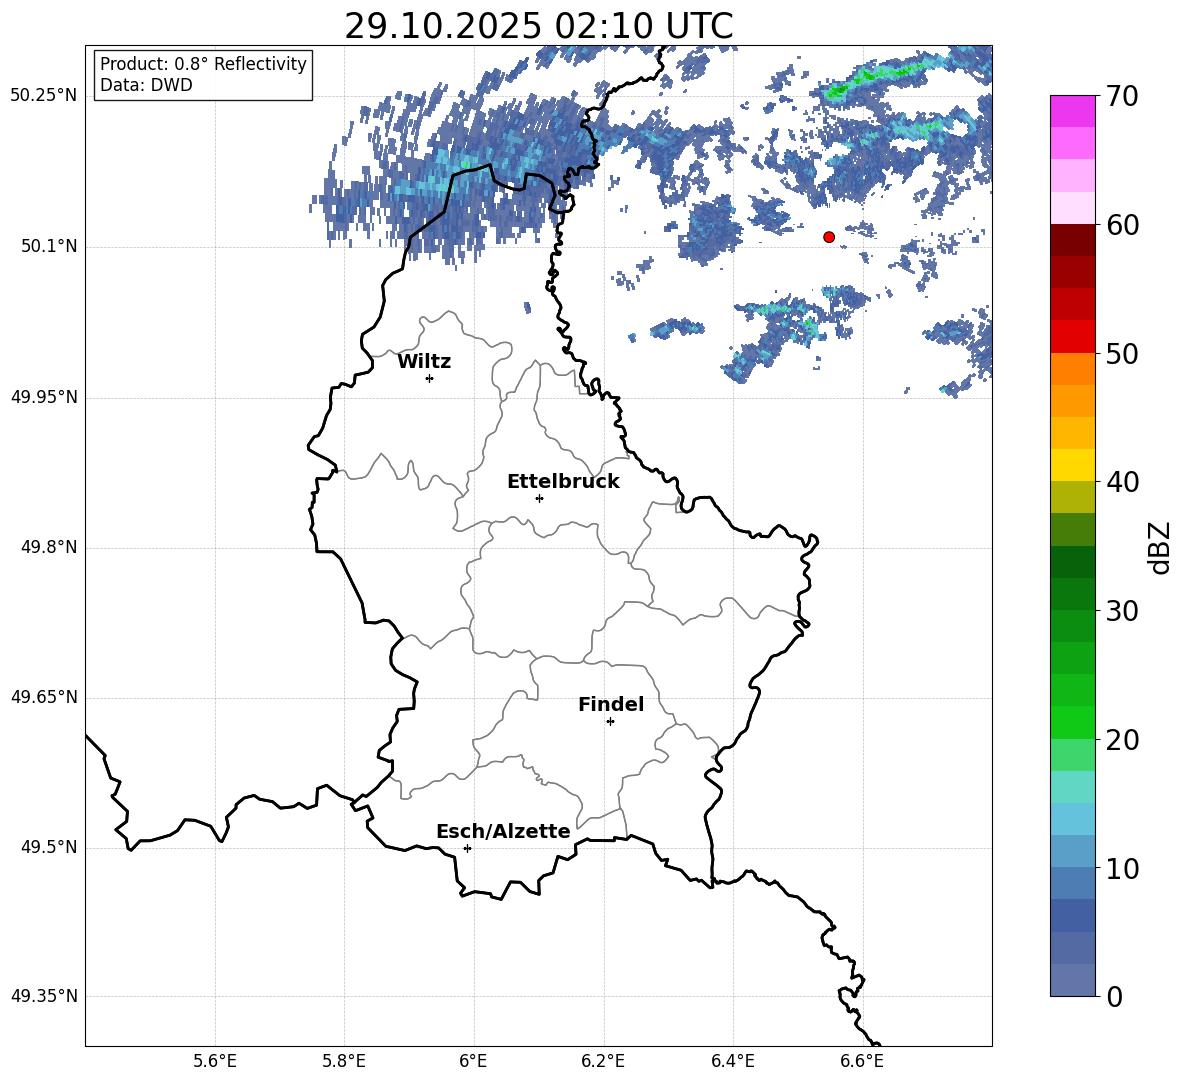Viewport: 1184px width, 1081px height.
Task: Click the 60 tick on the colorbar
Action: pos(1122,225)
